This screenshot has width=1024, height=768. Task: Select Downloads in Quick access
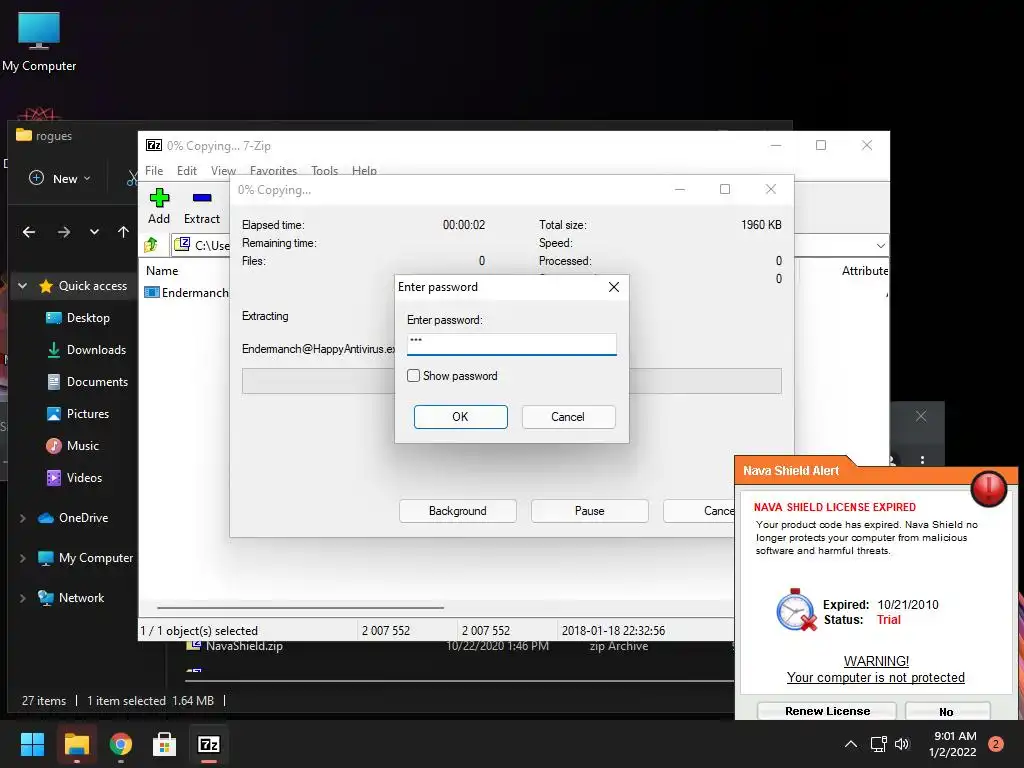96,349
